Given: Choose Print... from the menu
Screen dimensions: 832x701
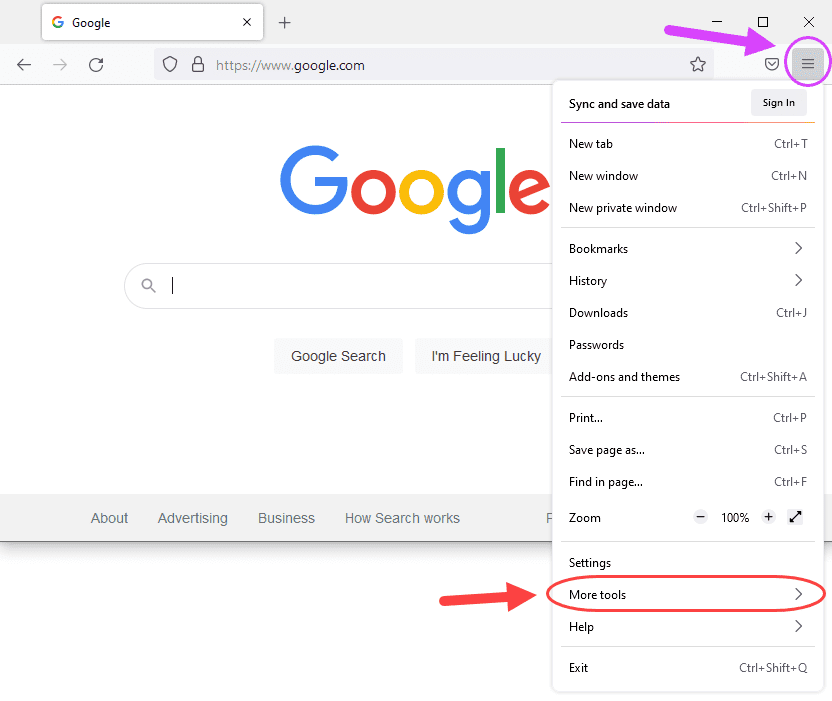Looking at the screenshot, I should tap(687, 418).
